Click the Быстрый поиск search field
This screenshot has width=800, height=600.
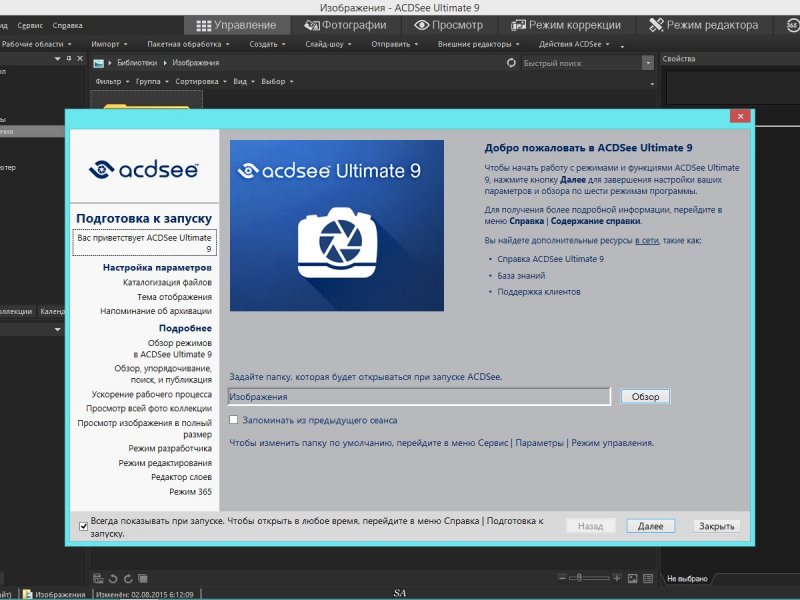(582, 63)
